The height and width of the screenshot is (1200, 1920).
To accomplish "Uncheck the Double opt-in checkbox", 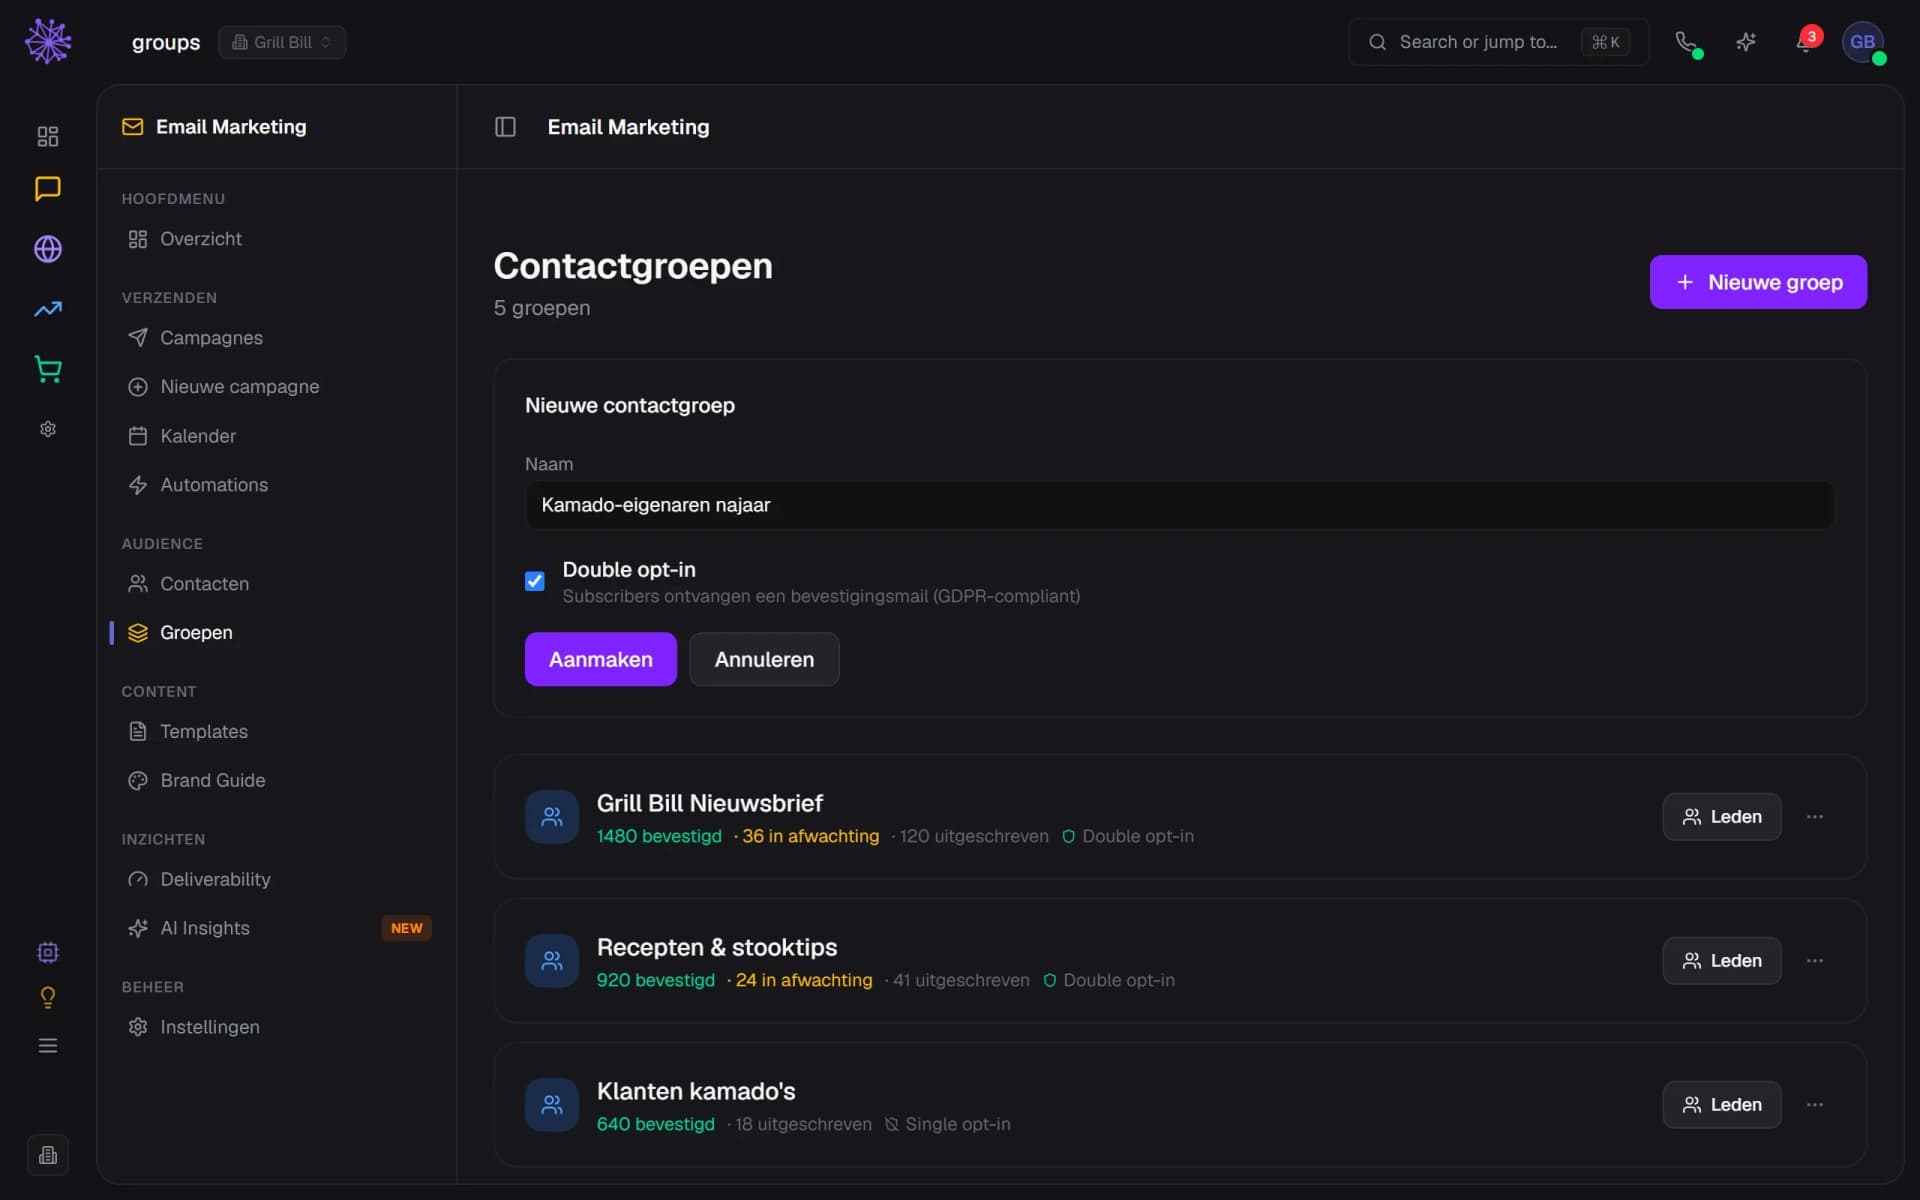I will pyautogui.click(x=535, y=581).
